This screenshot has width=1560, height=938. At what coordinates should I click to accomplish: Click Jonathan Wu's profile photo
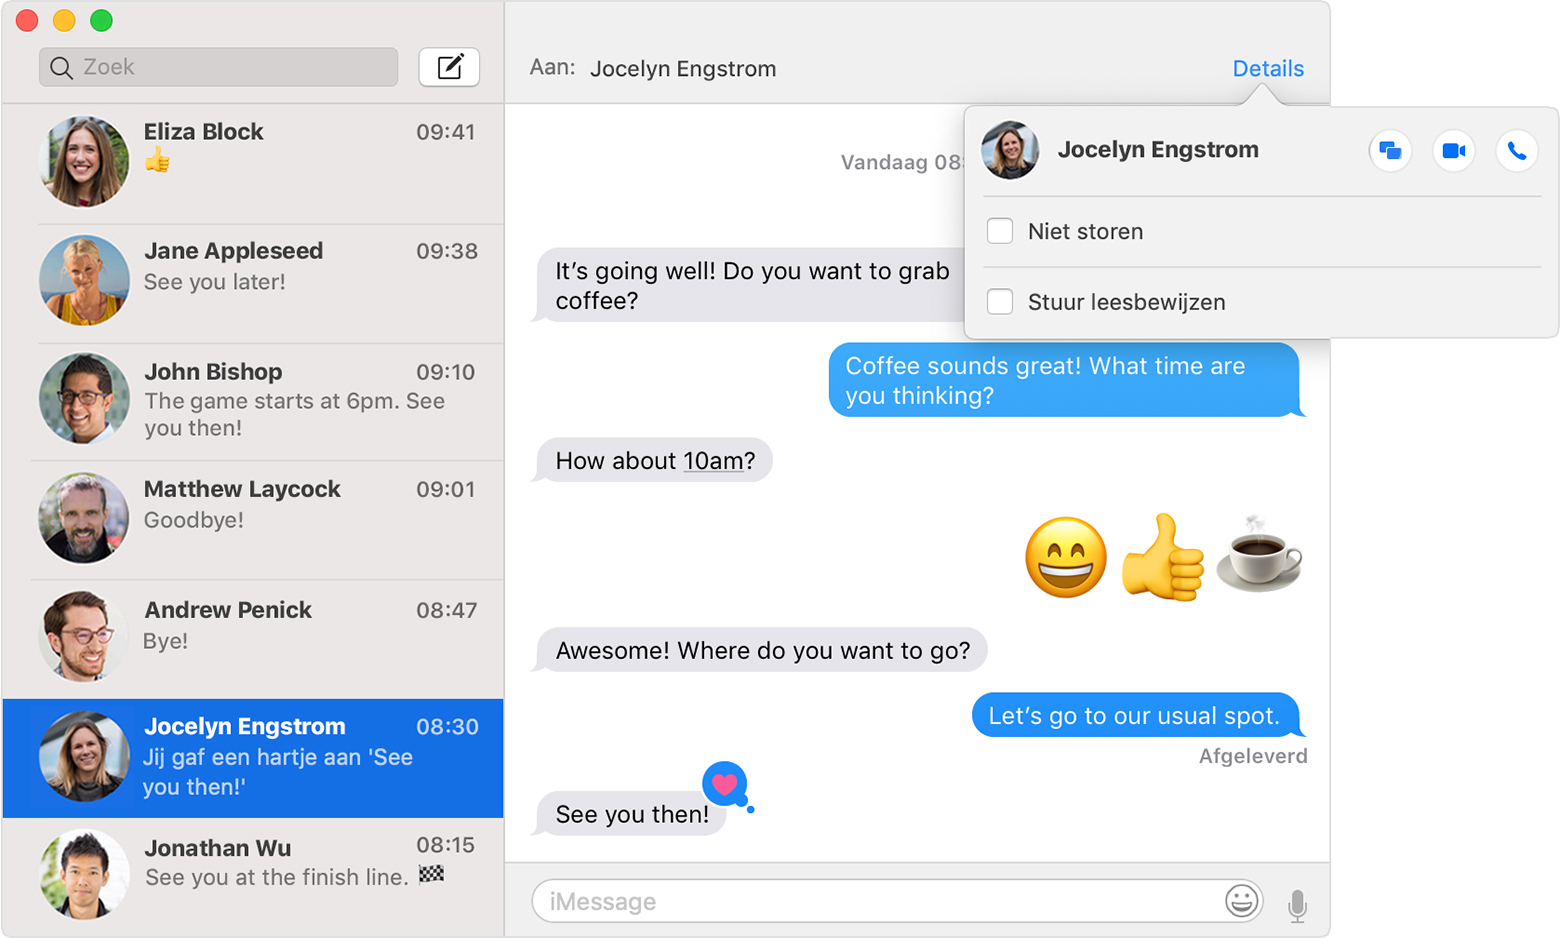tap(84, 874)
